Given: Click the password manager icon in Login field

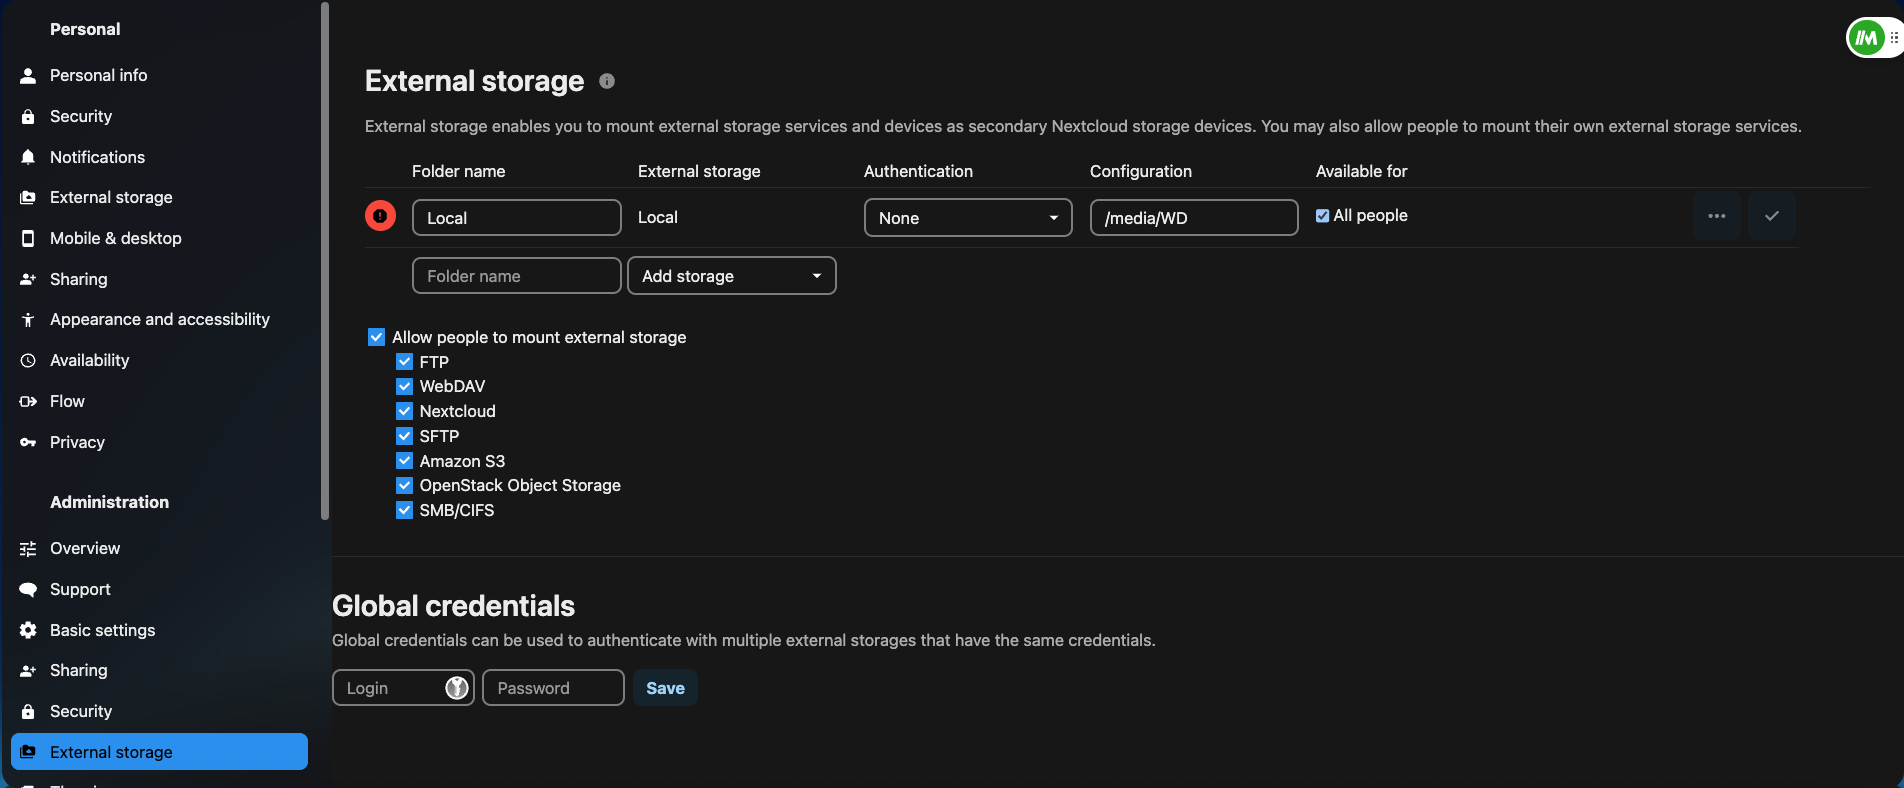Looking at the screenshot, I should pyautogui.click(x=457, y=688).
